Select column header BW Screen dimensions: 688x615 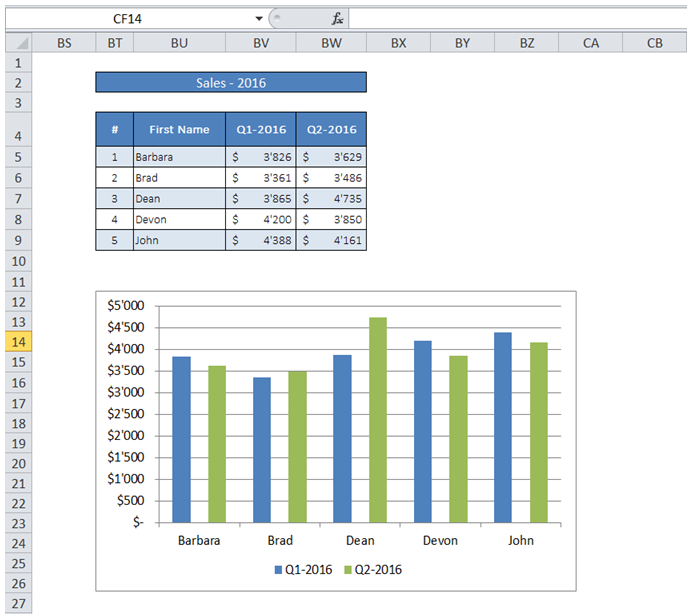(x=331, y=43)
